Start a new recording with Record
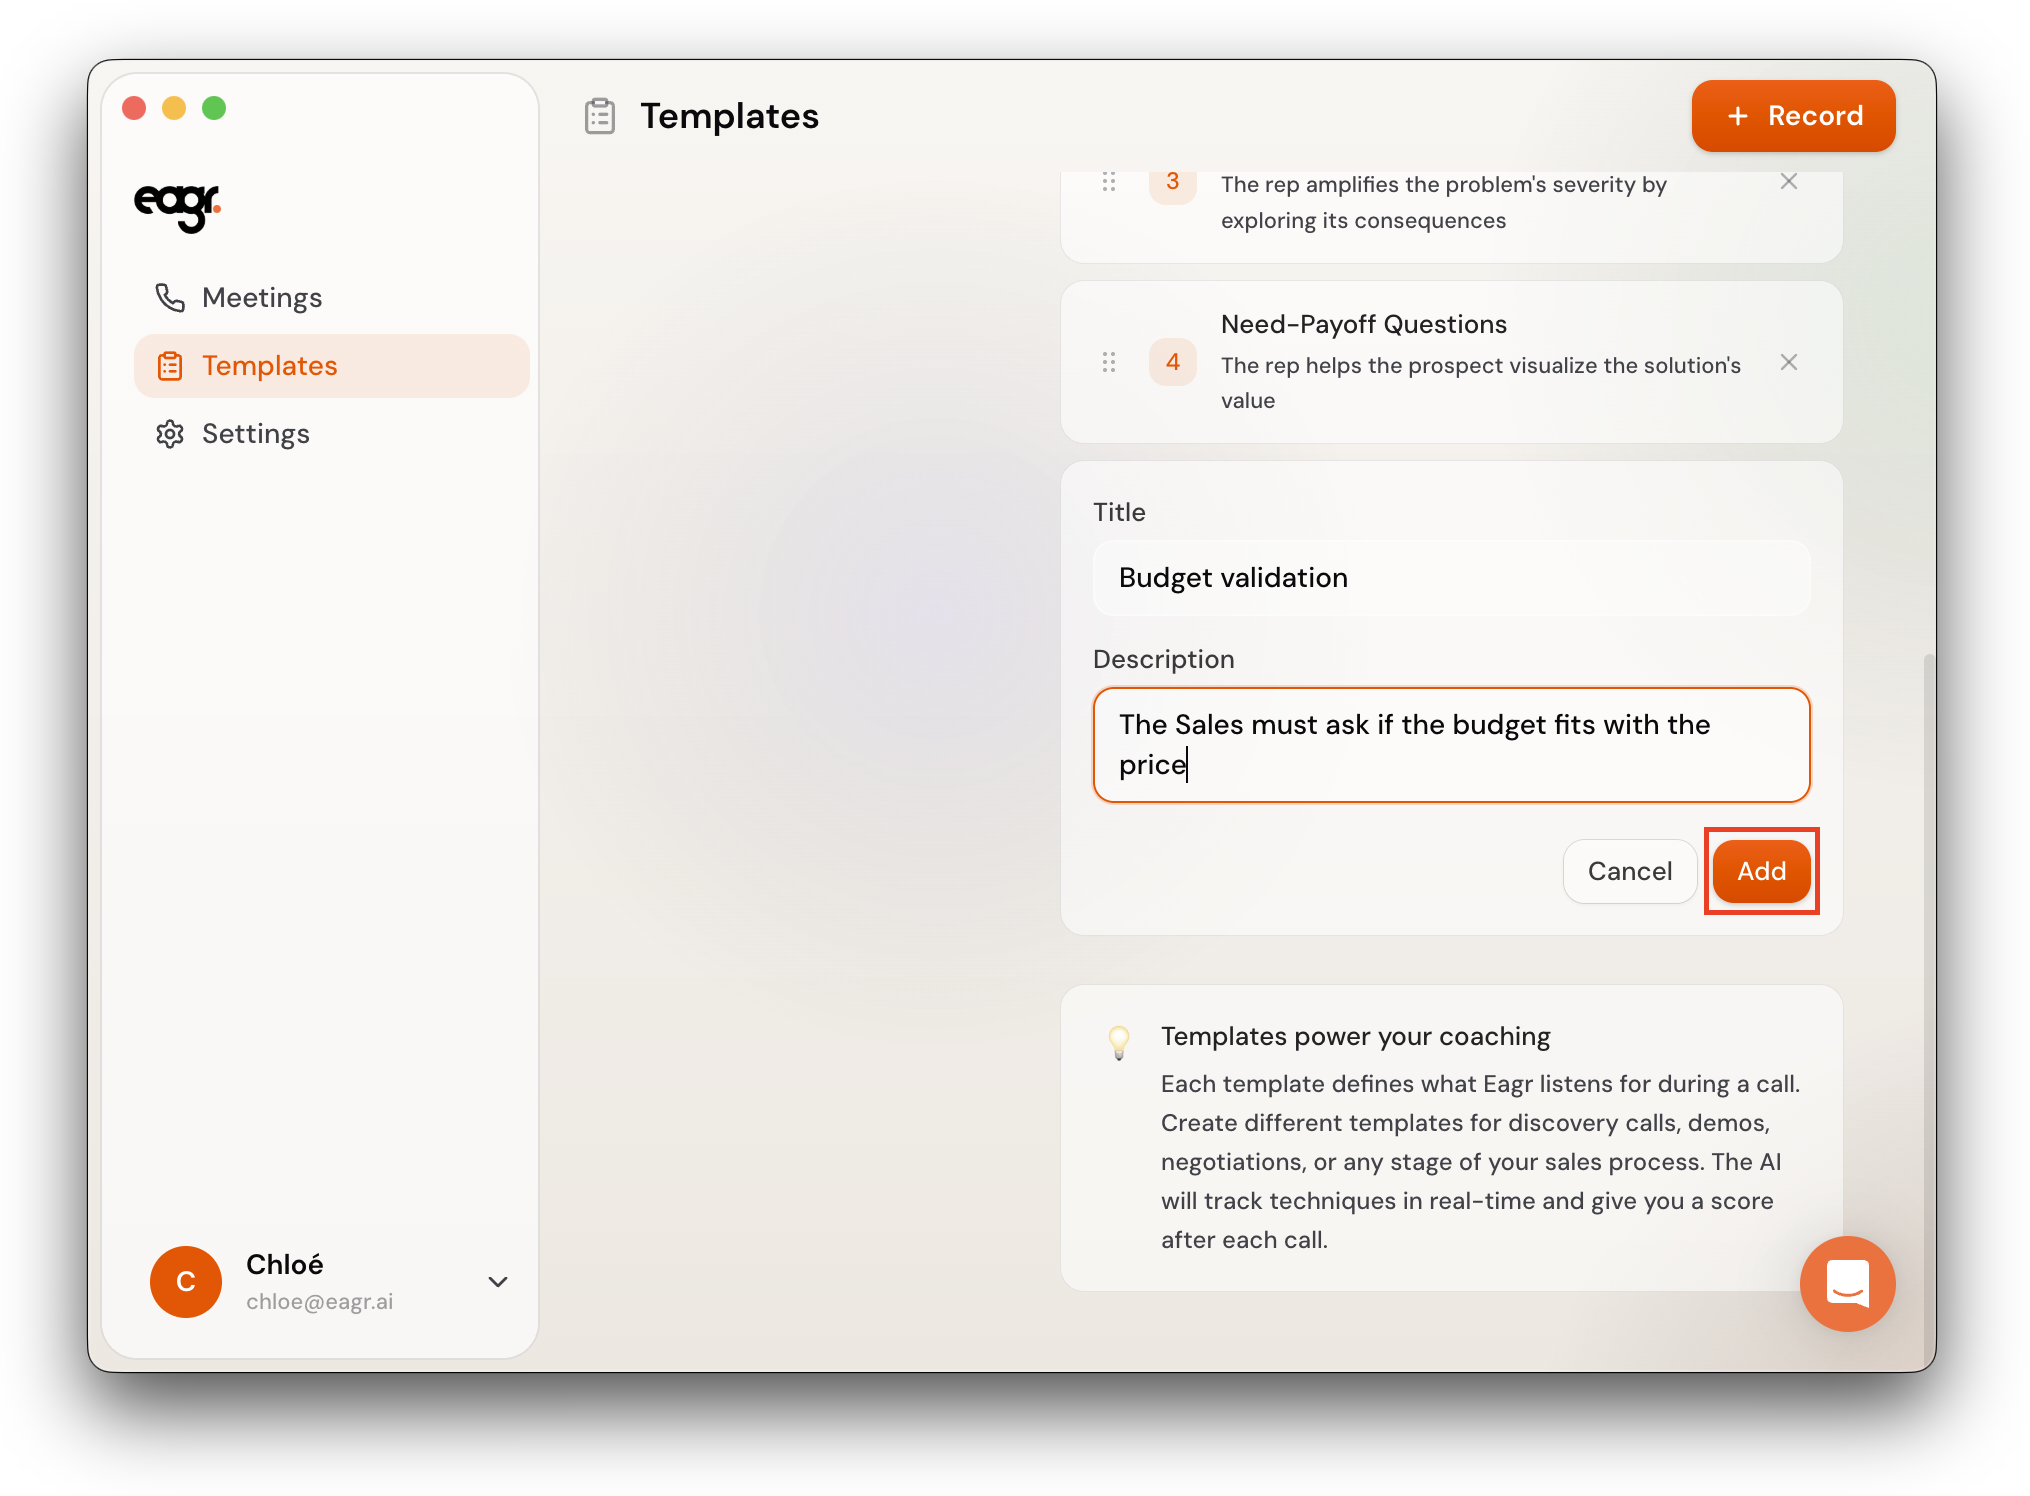The width and height of the screenshot is (2030, 1496). coord(1792,116)
